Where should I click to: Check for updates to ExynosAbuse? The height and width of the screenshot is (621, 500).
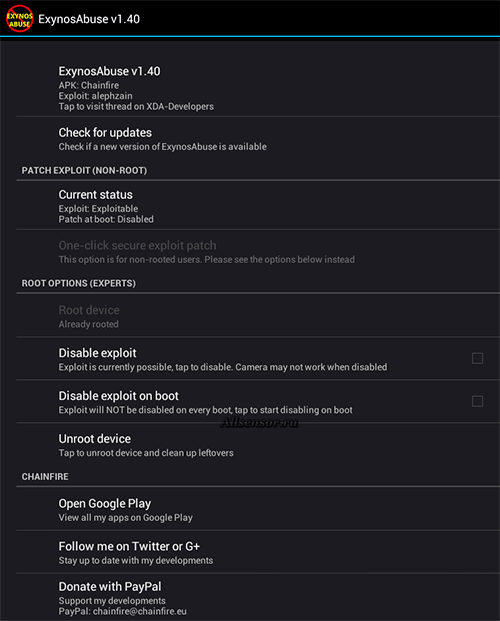pyautogui.click(x=258, y=139)
